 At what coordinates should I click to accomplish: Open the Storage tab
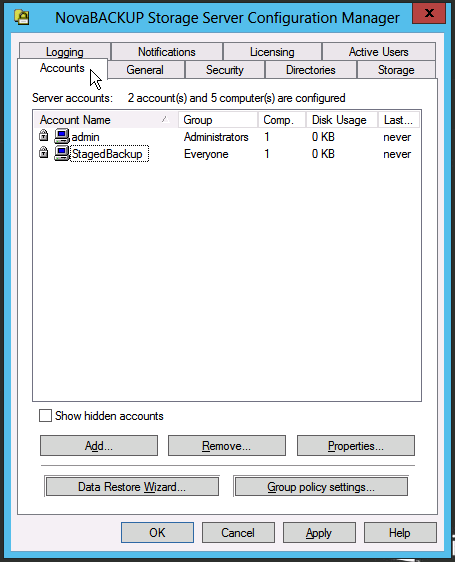tap(396, 70)
